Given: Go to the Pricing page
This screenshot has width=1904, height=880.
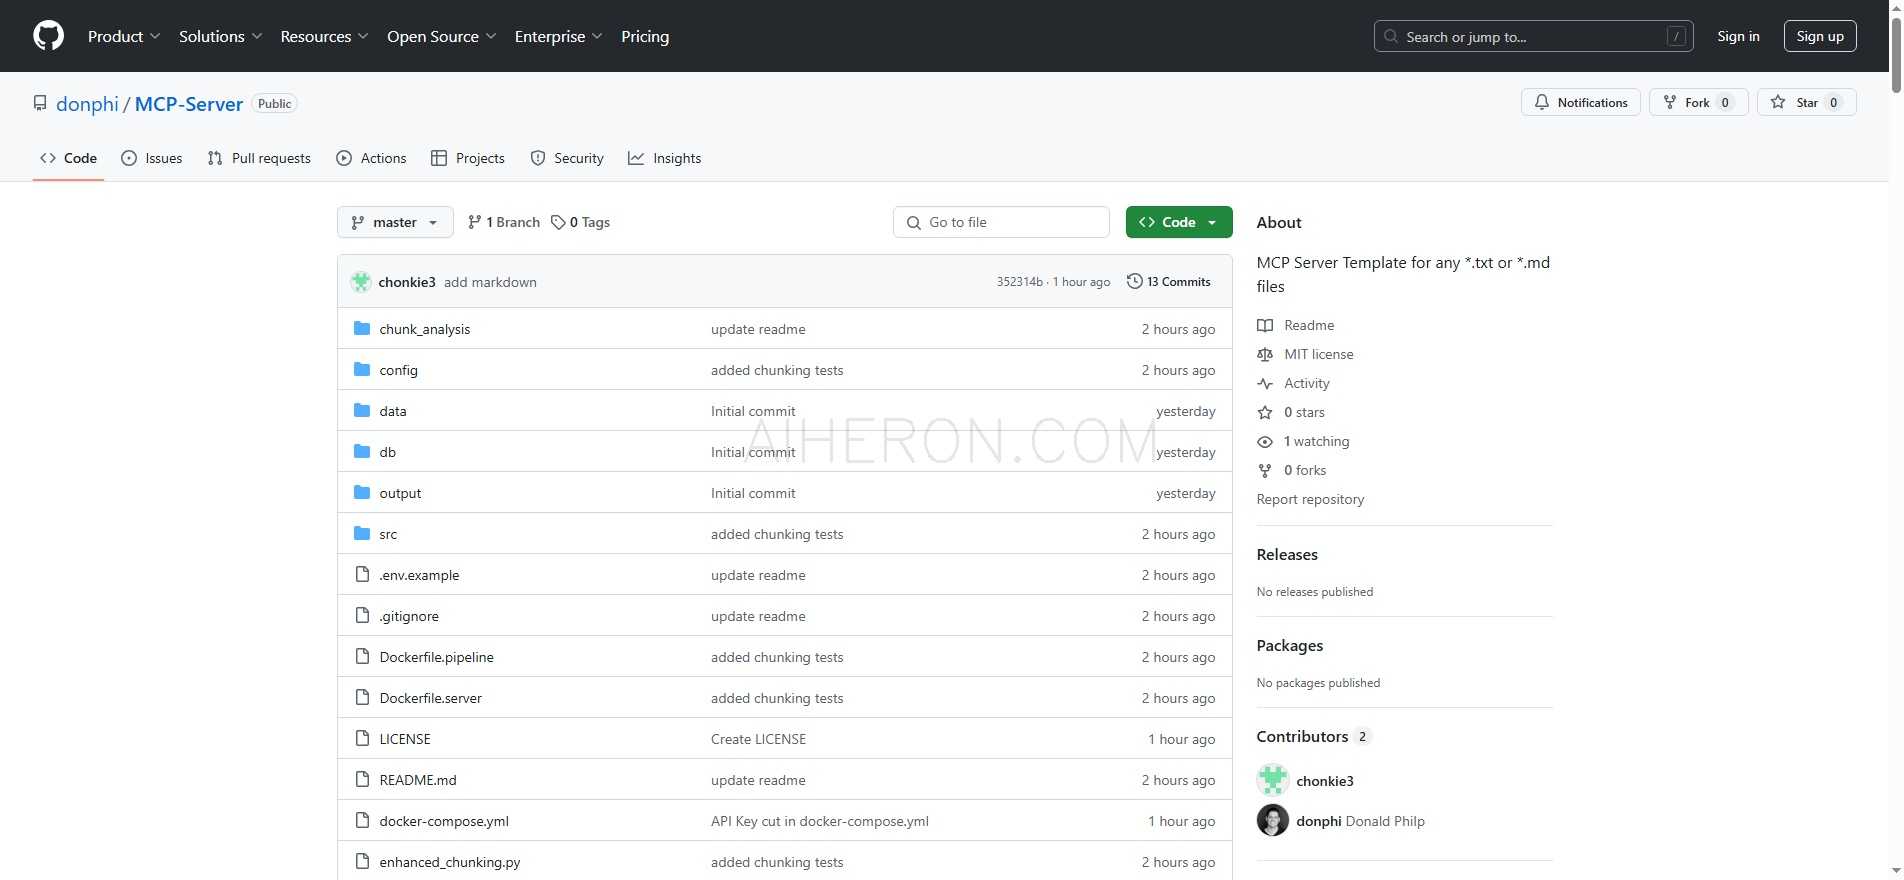Looking at the screenshot, I should [x=645, y=36].
